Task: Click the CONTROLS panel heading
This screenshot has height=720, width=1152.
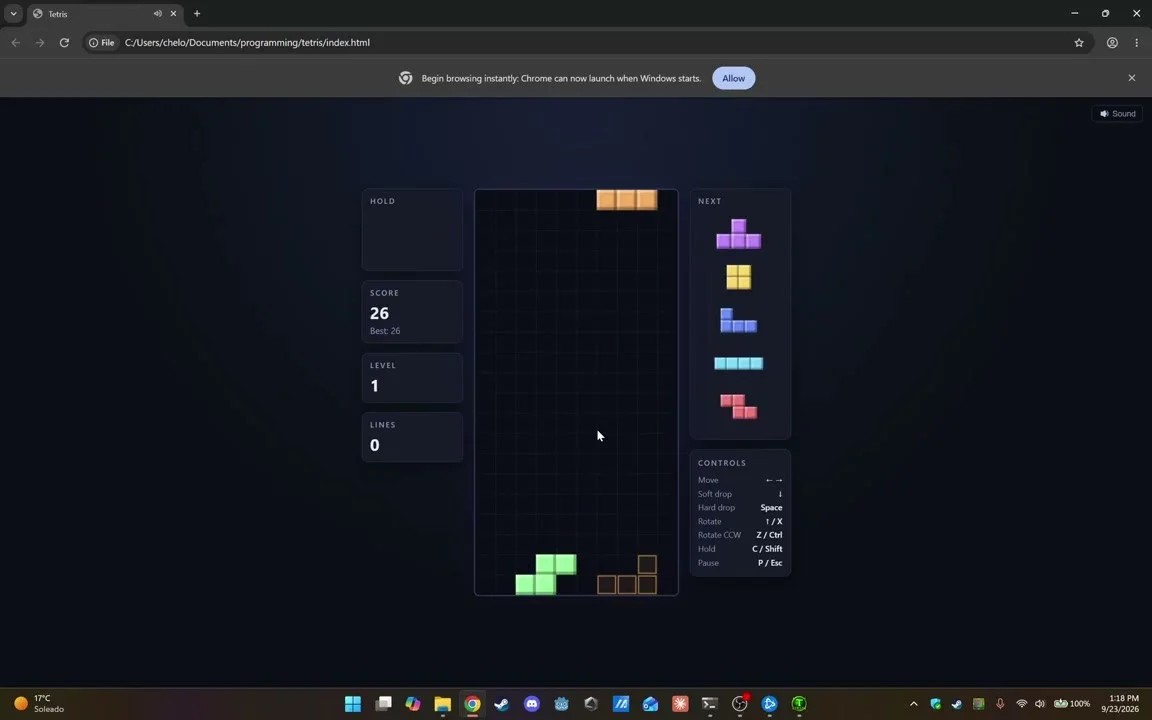Action: [x=721, y=463]
